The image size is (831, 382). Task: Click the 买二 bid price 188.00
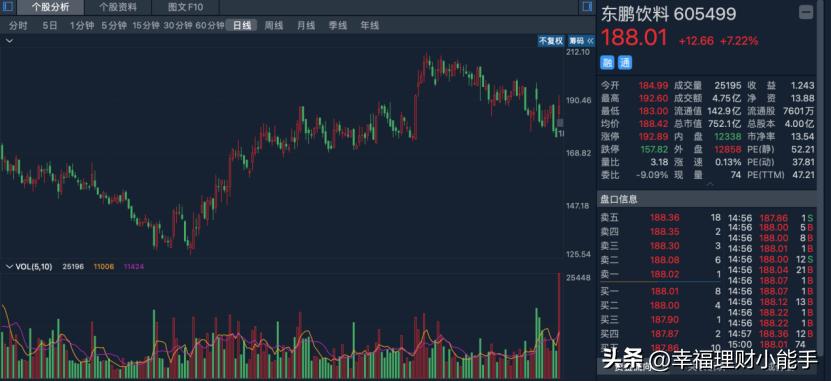[x=665, y=305]
